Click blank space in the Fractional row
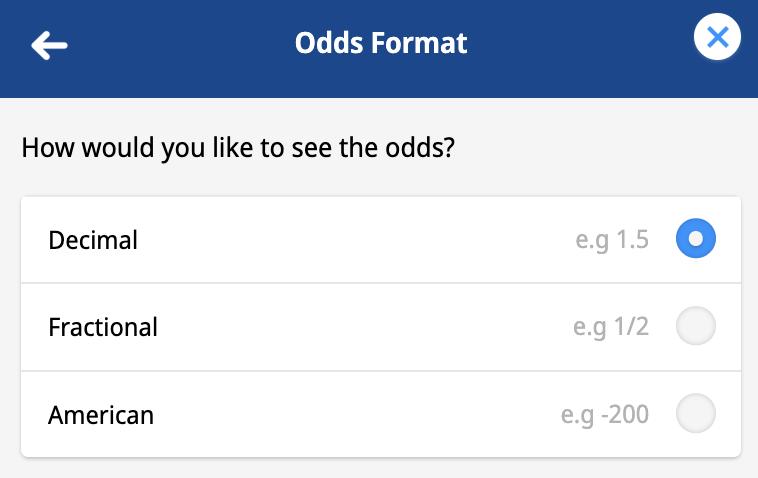The height and width of the screenshot is (478, 758). tap(363, 327)
